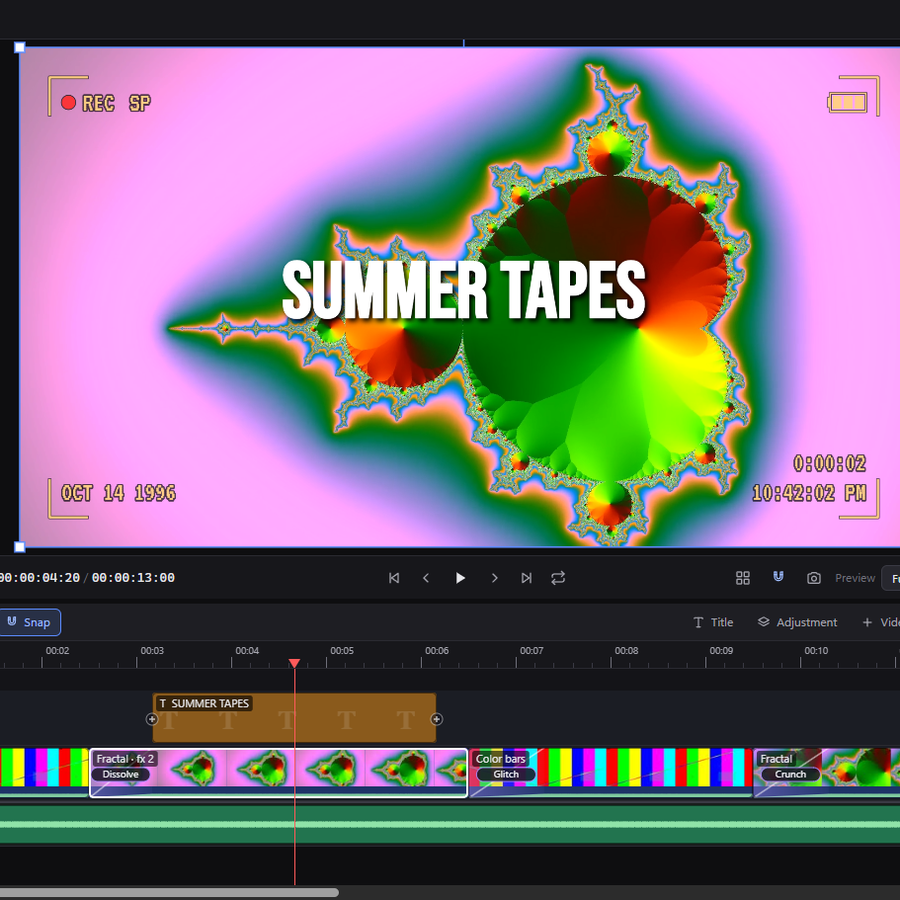Select the Color bars clip
Viewport: 900px width, 900px height.
pos(611,773)
